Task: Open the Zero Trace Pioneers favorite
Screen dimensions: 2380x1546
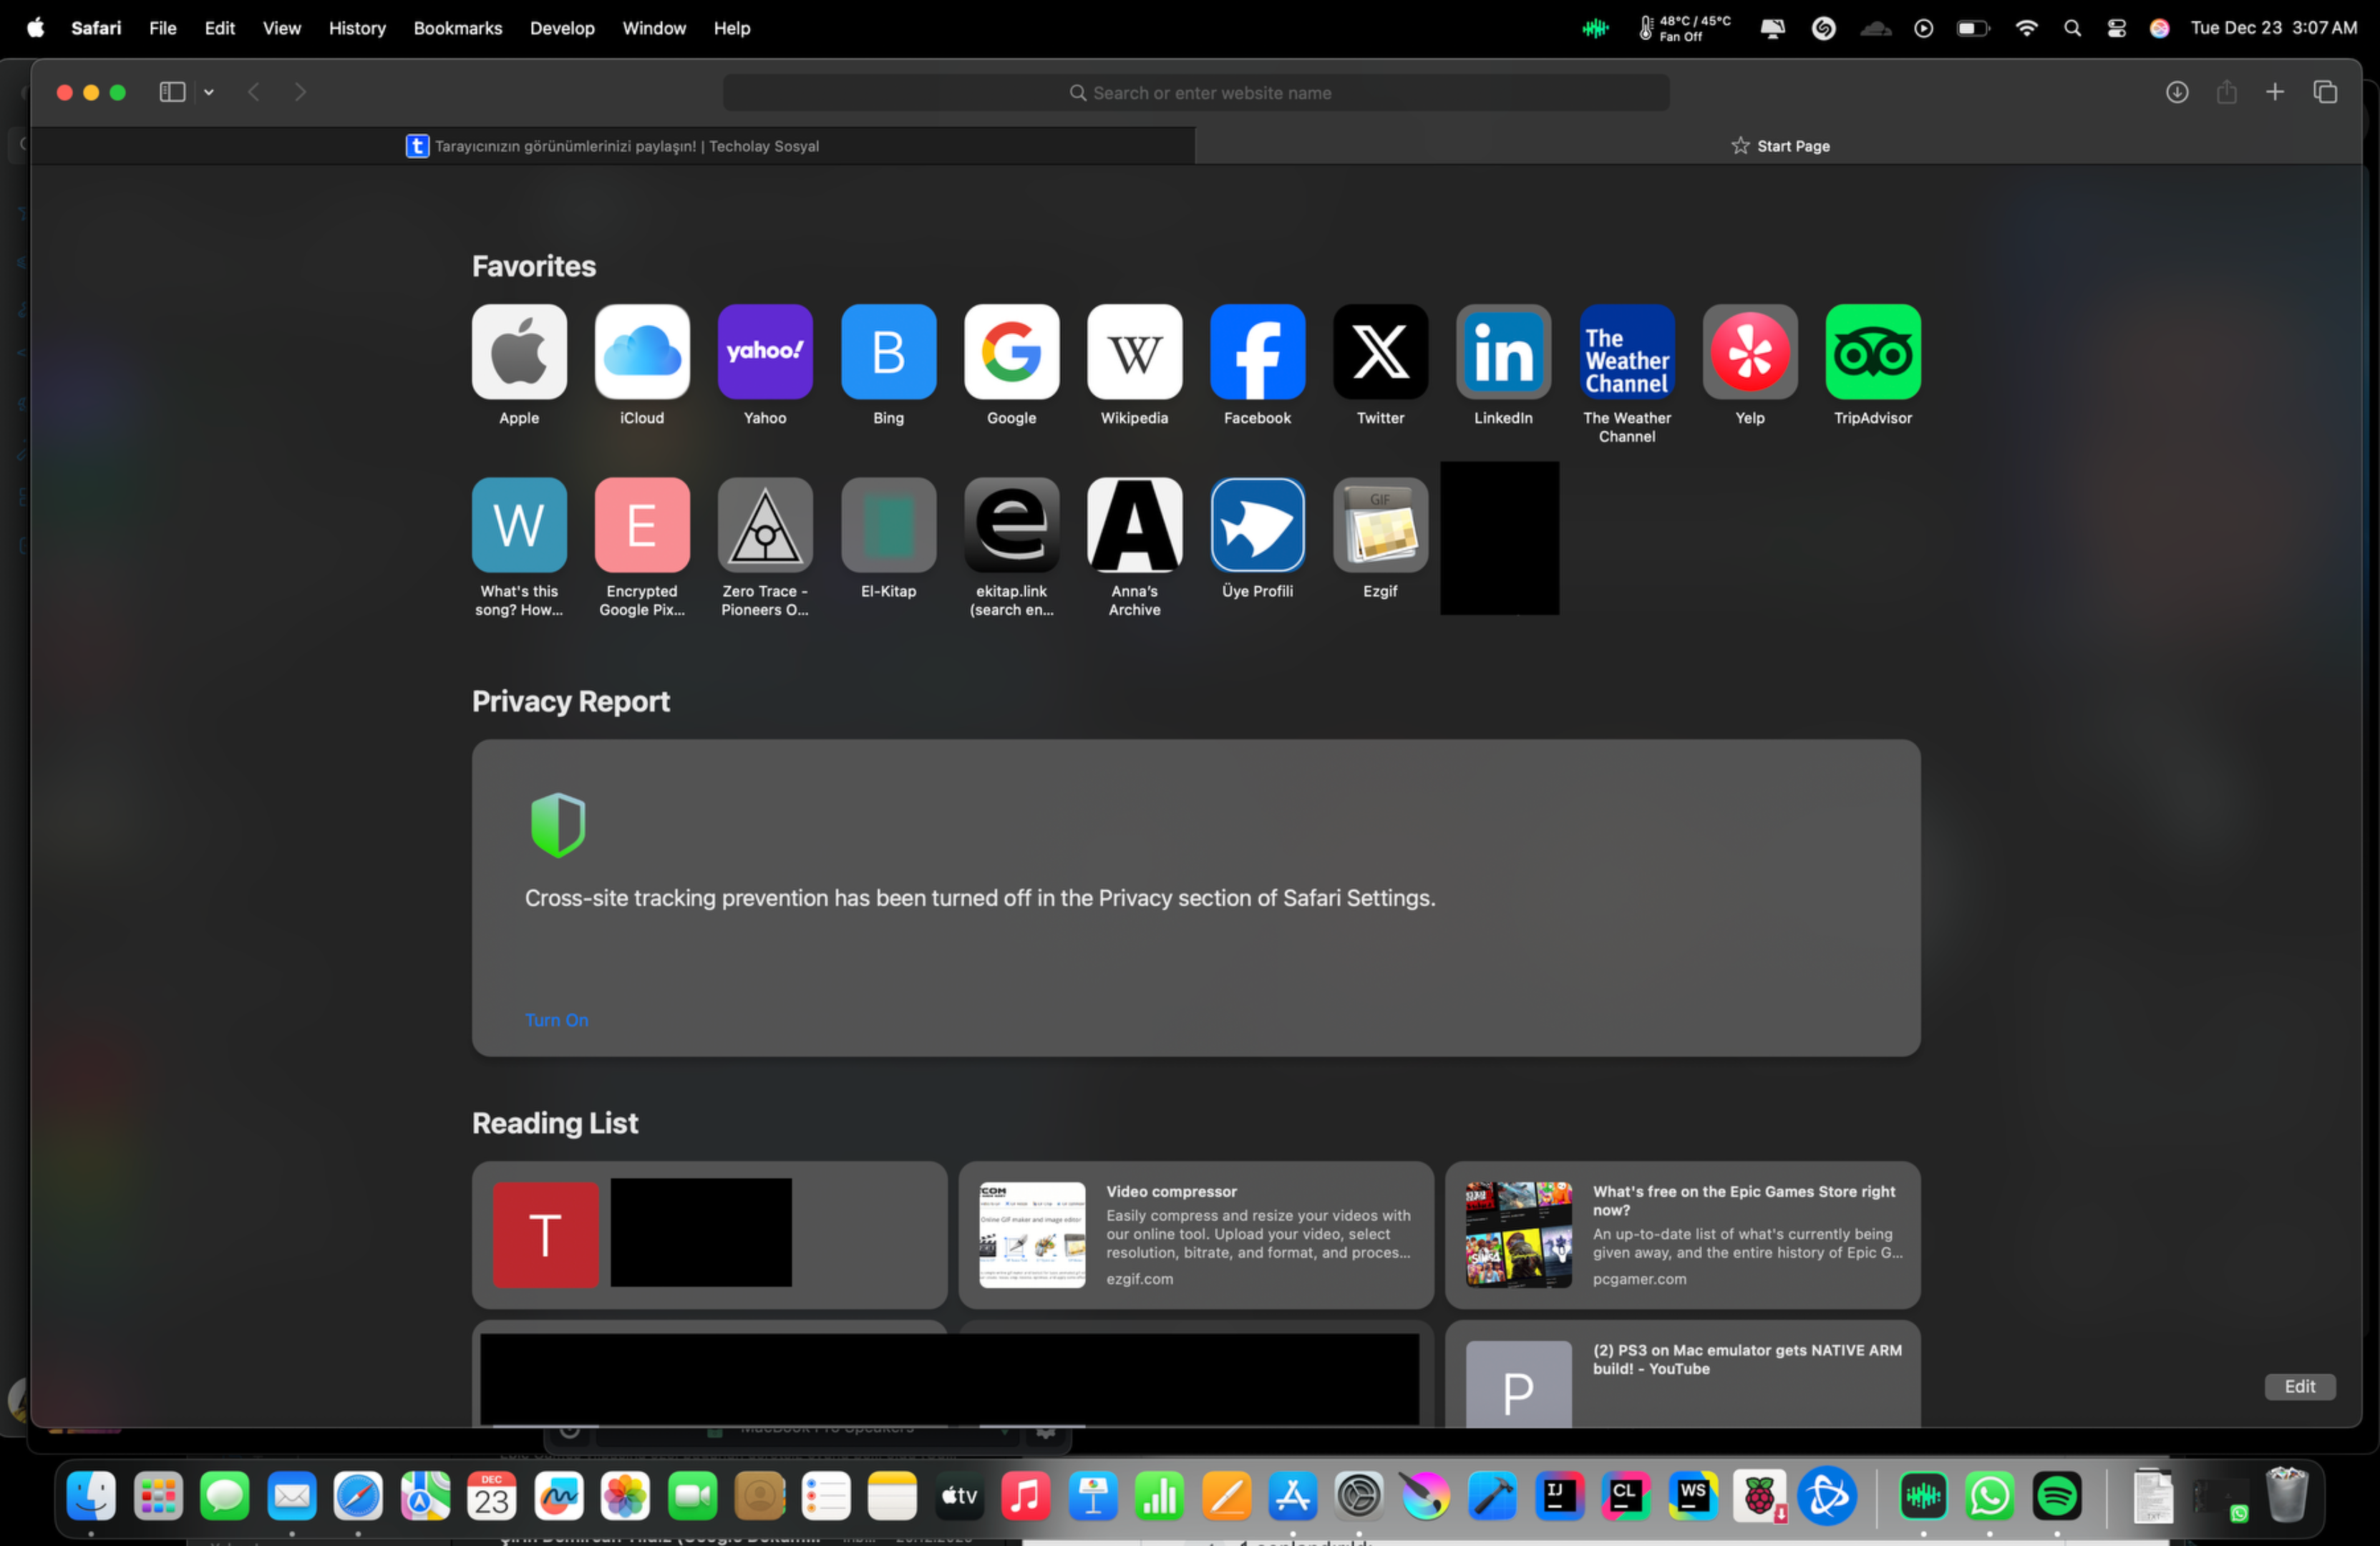Action: coord(765,524)
